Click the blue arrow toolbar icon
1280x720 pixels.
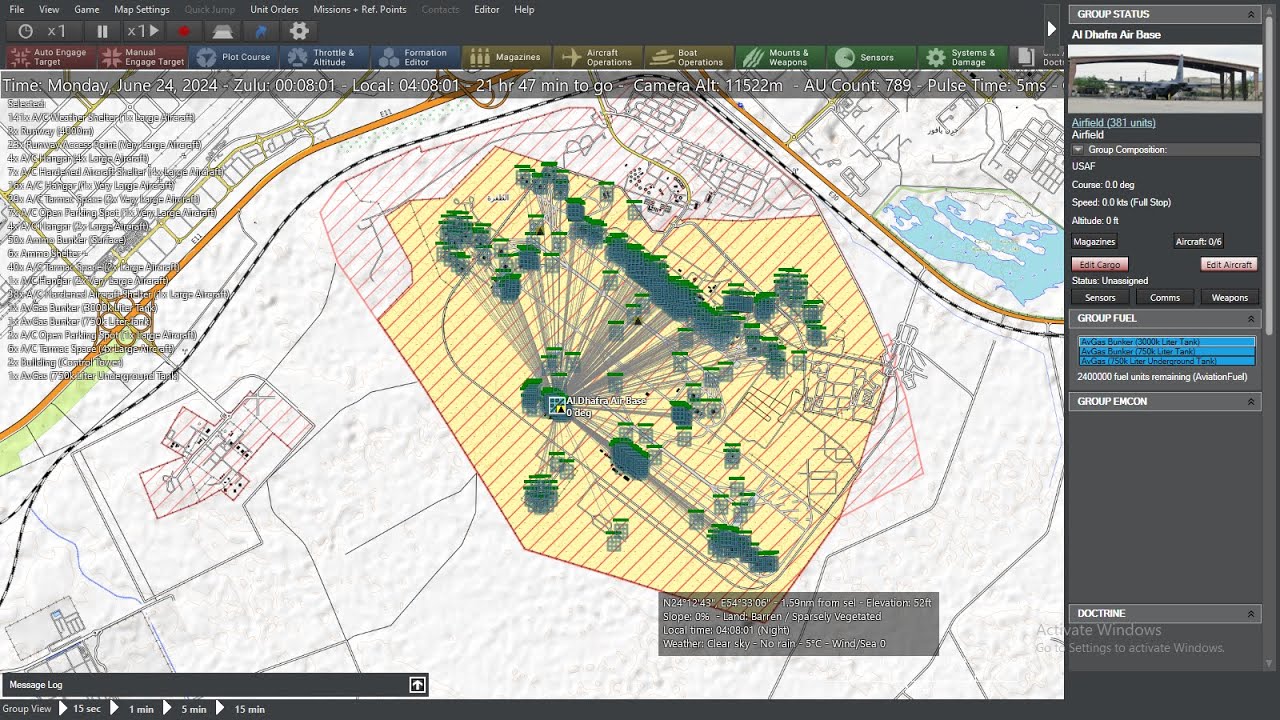[x=261, y=32]
